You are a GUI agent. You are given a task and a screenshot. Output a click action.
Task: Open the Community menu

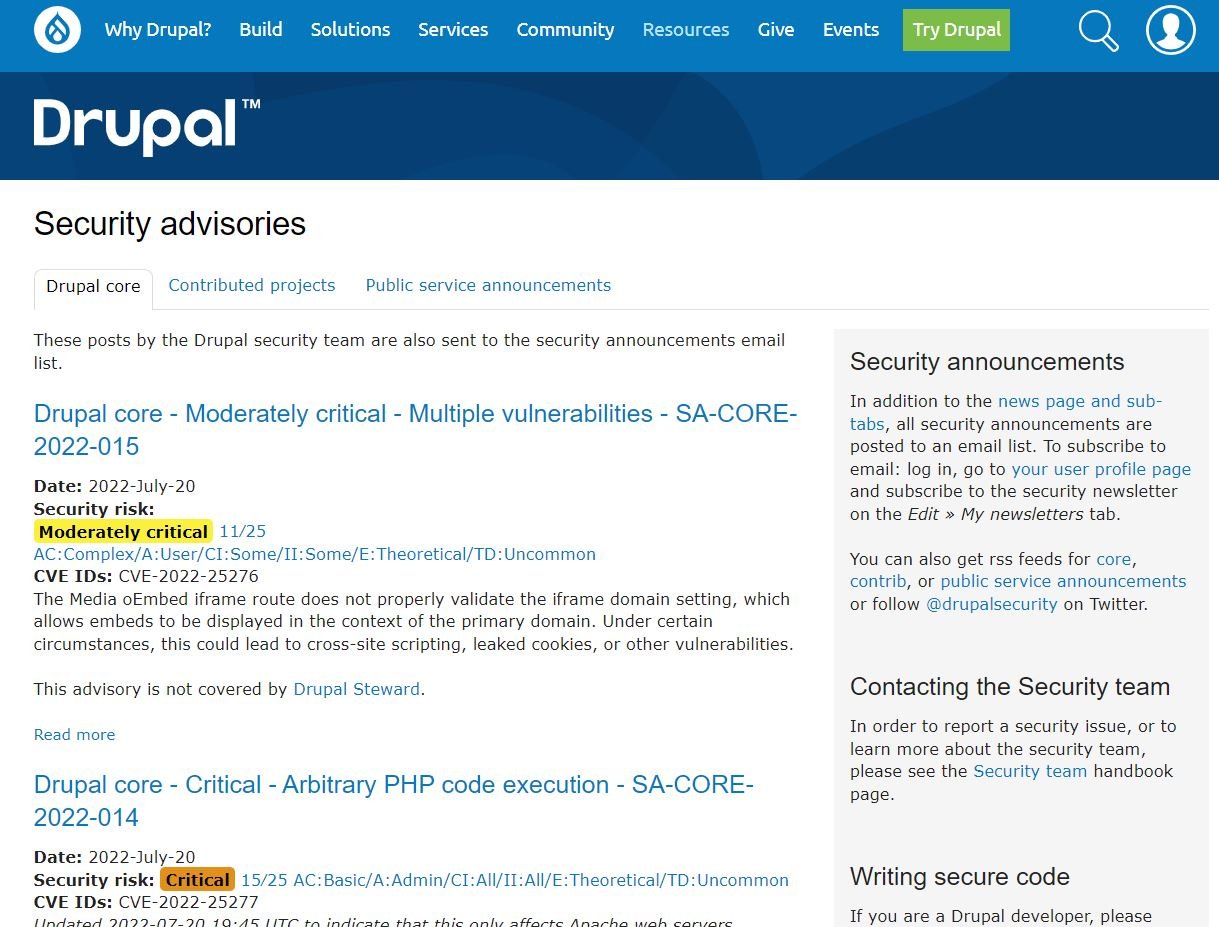pyautogui.click(x=565, y=30)
